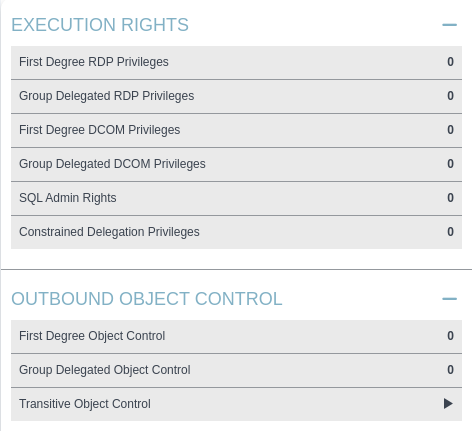The height and width of the screenshot is (431, 472).
Task: Click the Transitive Object Control label
Action: [85, 404]
